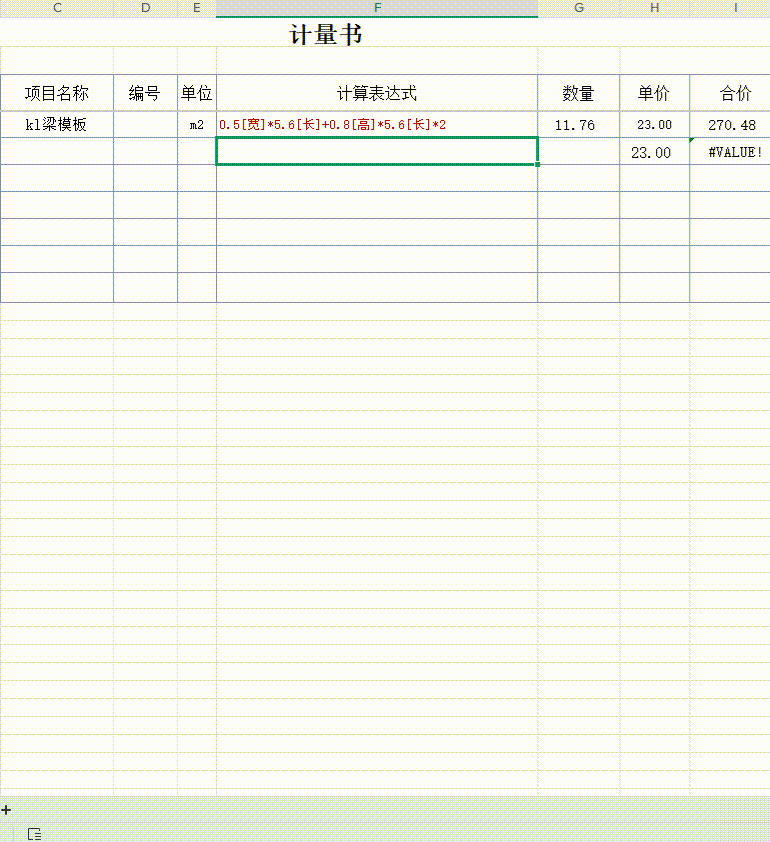
Task: Click the 计量书 title cell
Action: point(326,35)
